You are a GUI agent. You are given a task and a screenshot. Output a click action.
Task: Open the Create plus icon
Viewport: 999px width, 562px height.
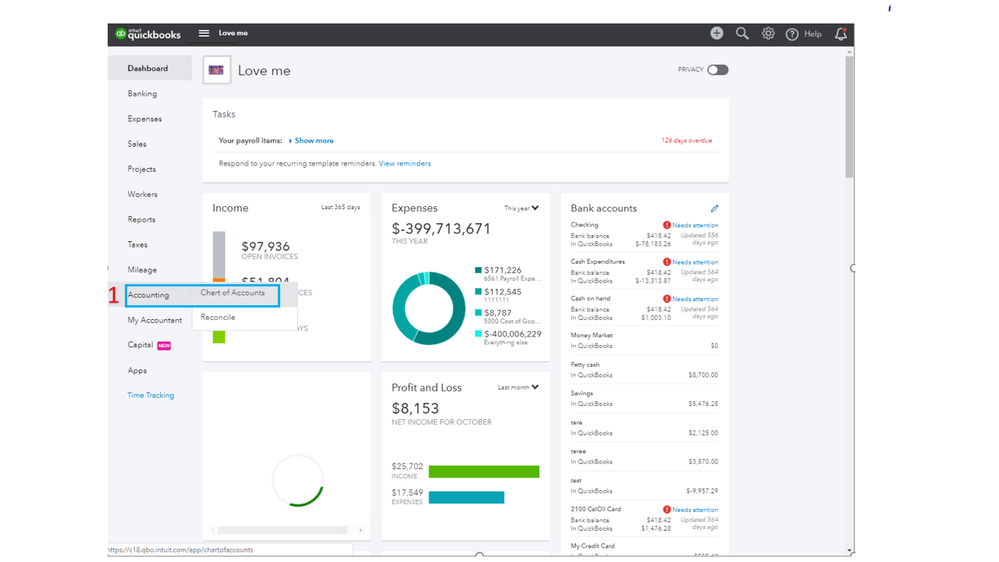pos(717,33)
